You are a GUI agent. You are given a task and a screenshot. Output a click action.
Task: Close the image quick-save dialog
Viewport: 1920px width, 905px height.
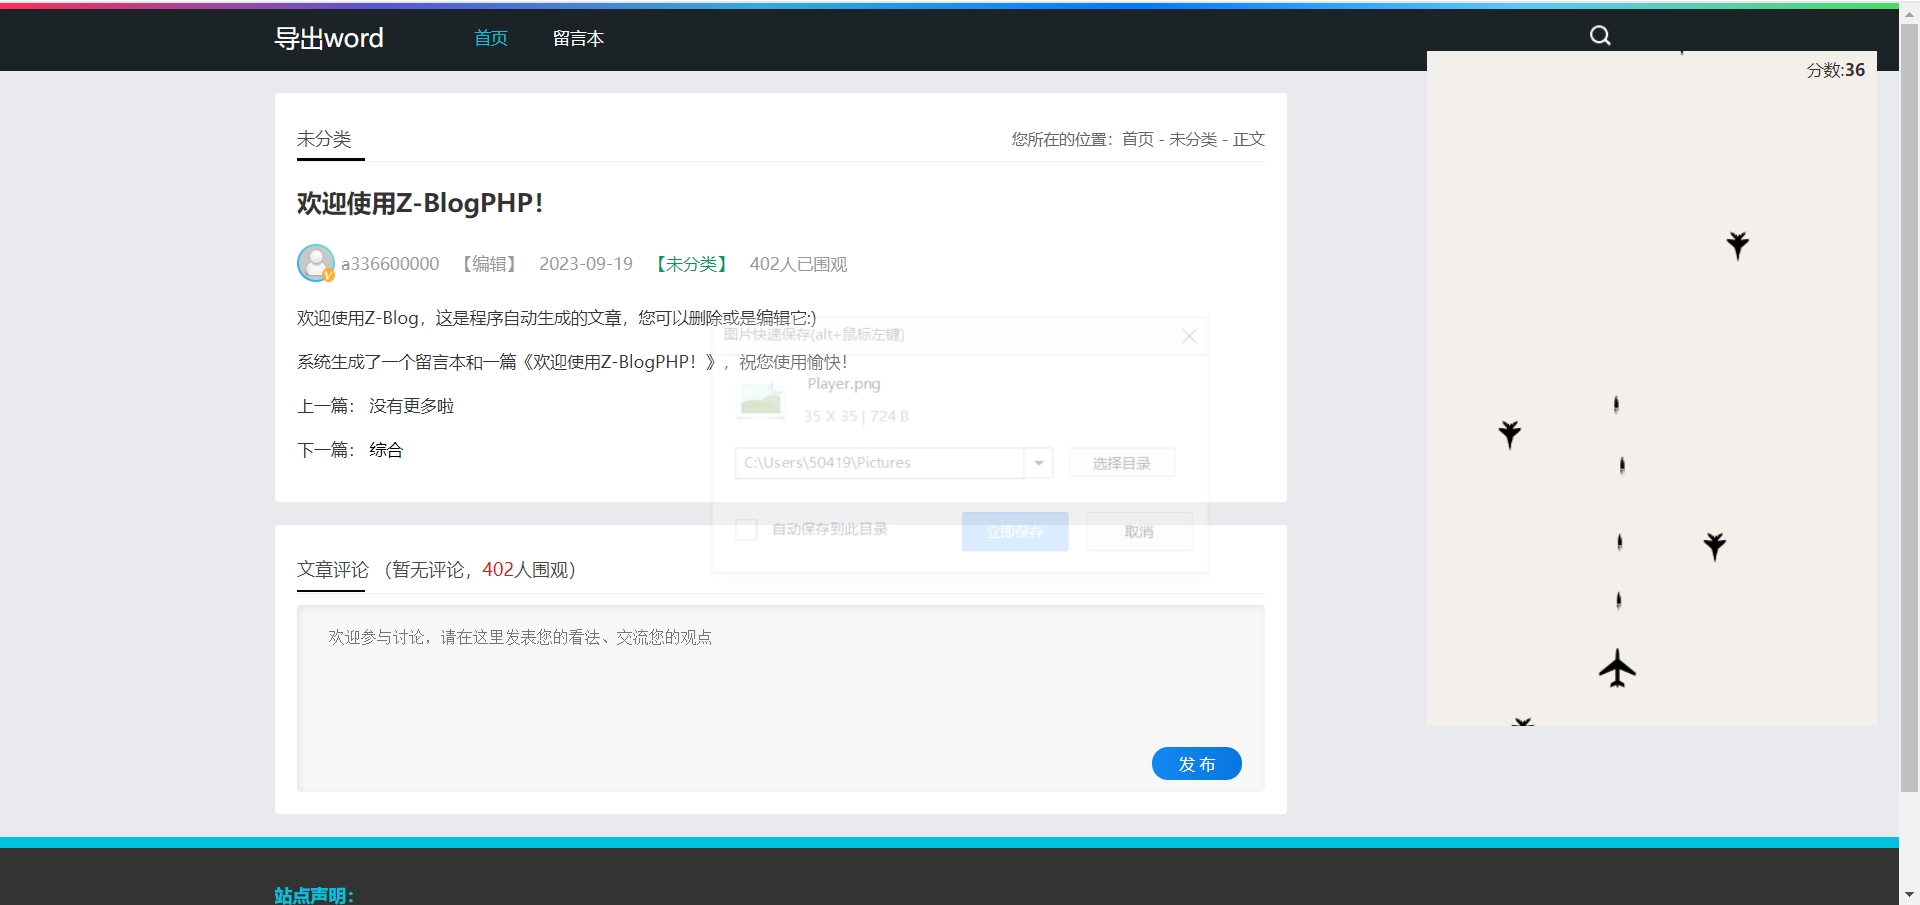(1189, 336)
